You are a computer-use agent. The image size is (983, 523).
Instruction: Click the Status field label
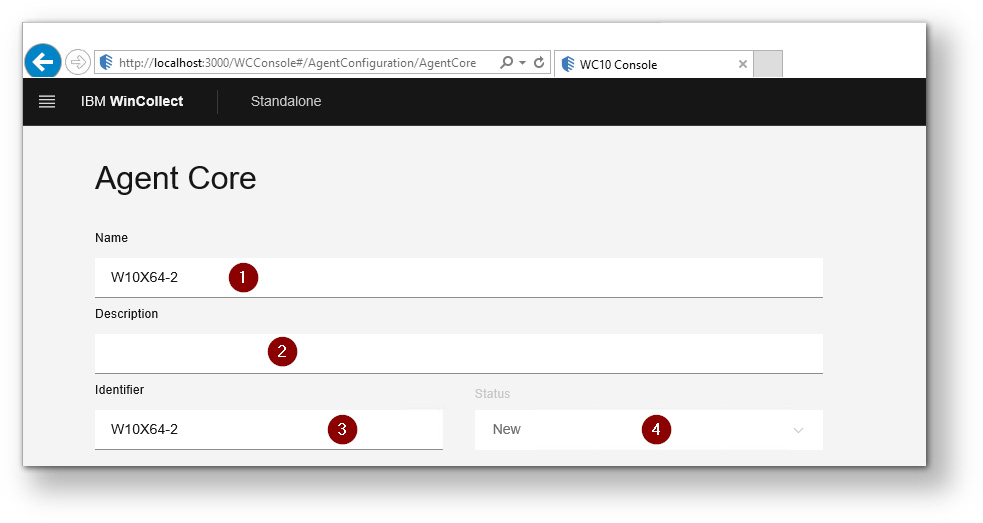coord(492,394)
